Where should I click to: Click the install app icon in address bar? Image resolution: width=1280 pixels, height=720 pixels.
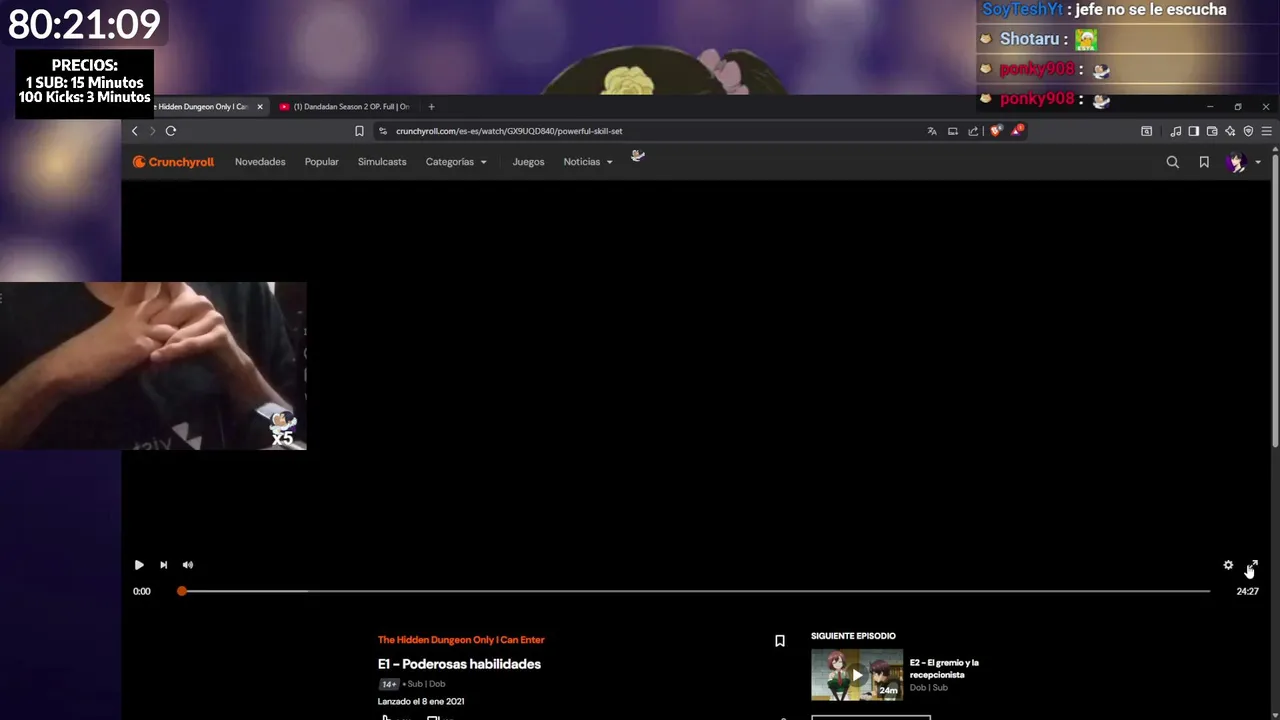[953, 131]
